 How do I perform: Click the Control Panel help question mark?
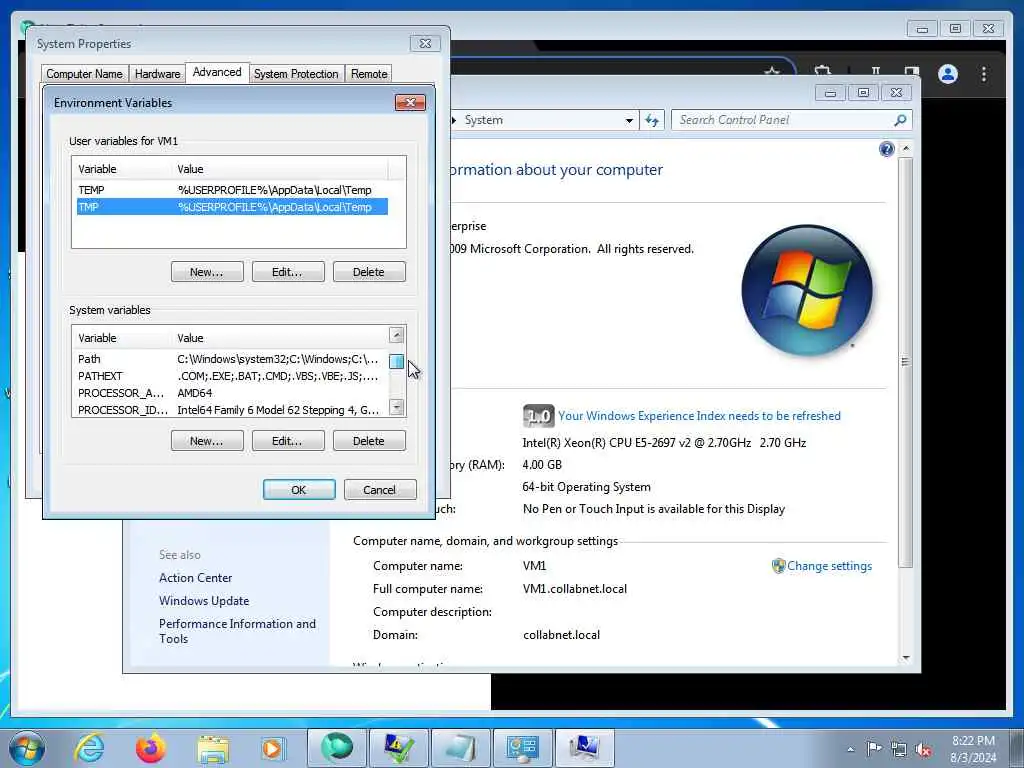[886, 150]
